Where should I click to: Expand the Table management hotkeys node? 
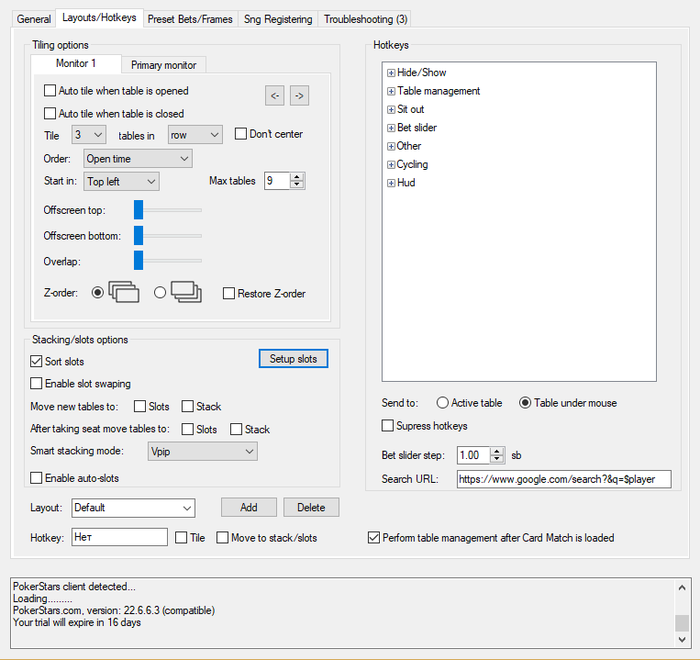[391, 91]
